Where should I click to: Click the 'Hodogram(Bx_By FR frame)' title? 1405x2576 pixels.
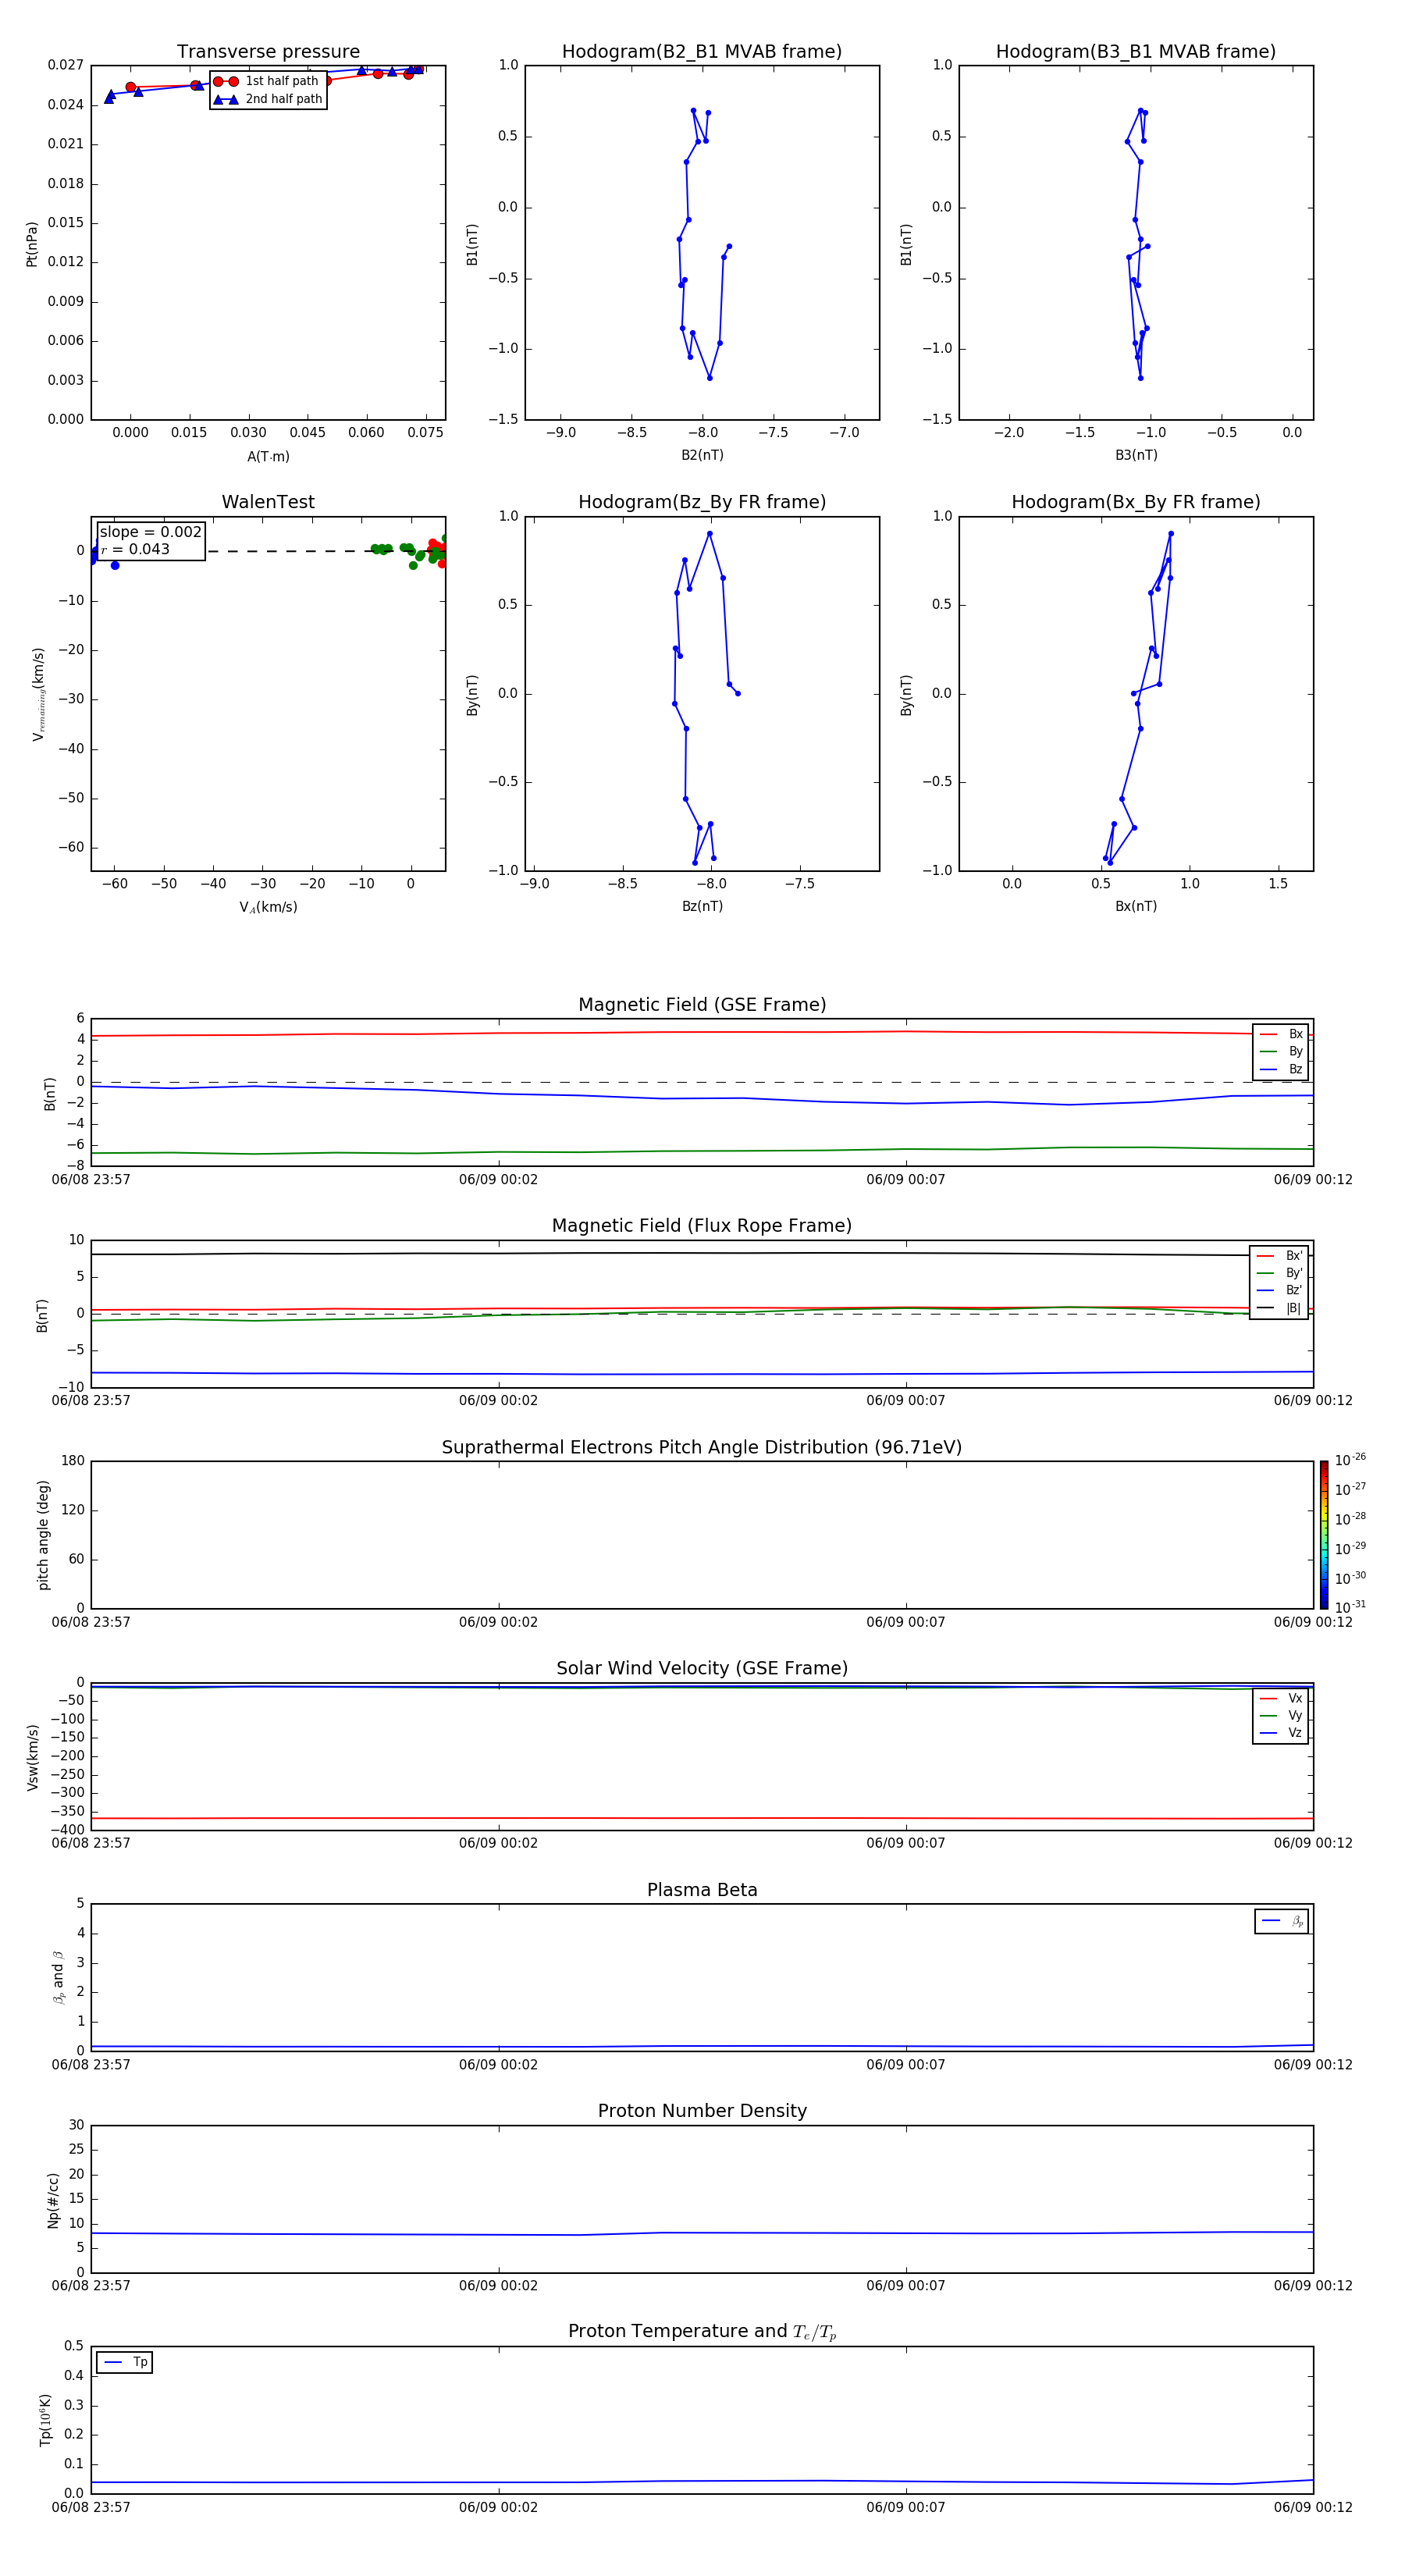point(1136,502)
